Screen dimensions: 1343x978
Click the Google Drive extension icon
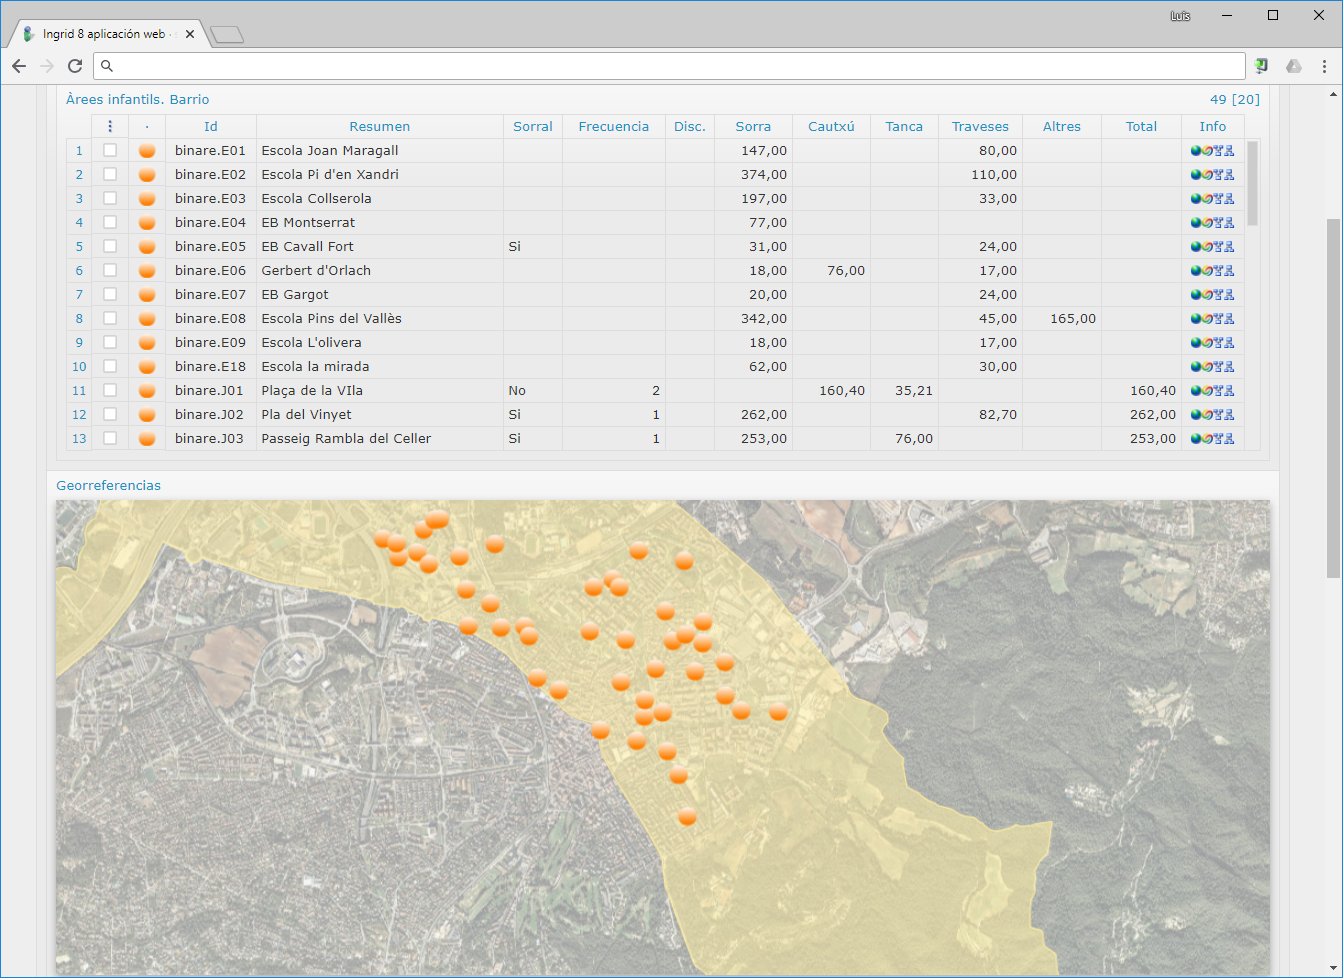pos(1293,66)
